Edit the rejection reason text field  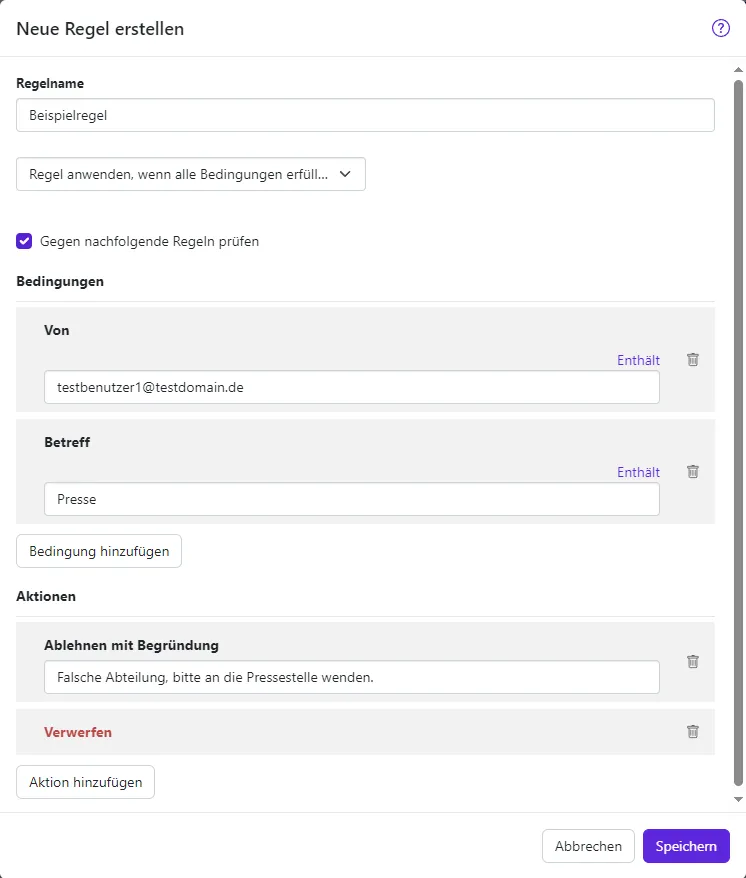(x=351, y=677)
